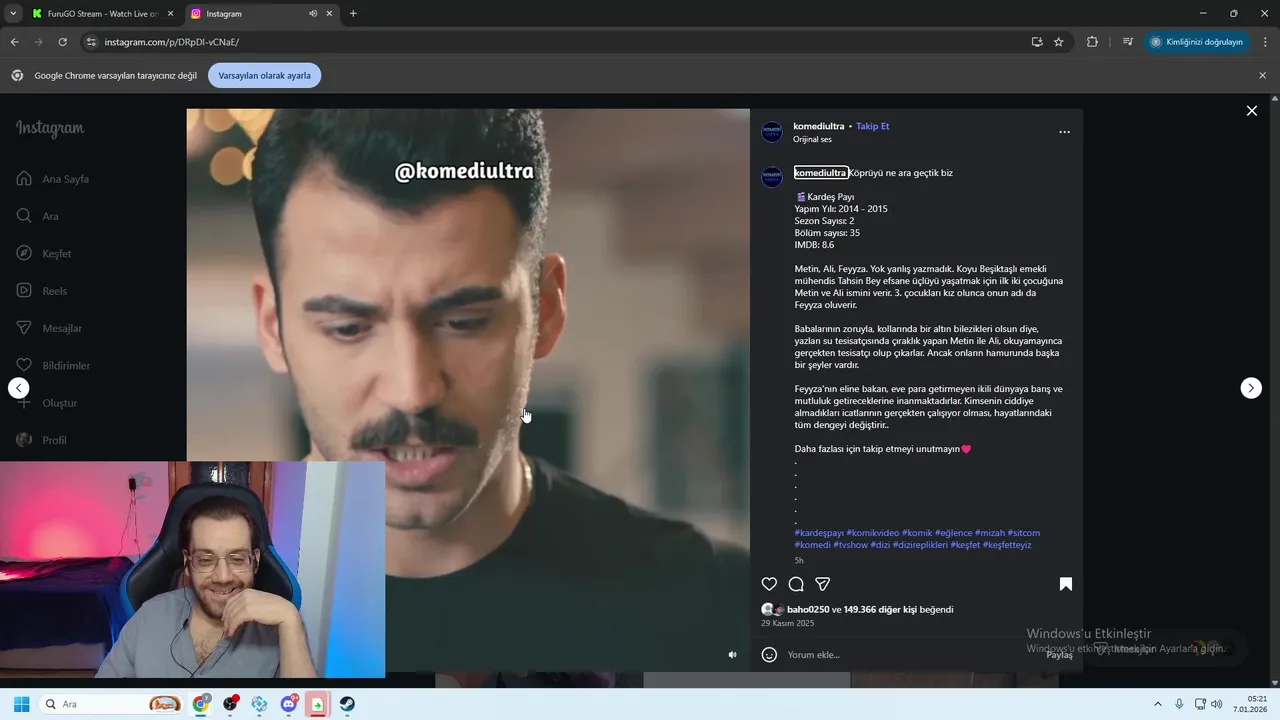Bookmark this page with the star icon
The image size is (1280, 720).
click(x=1059, y=42)
